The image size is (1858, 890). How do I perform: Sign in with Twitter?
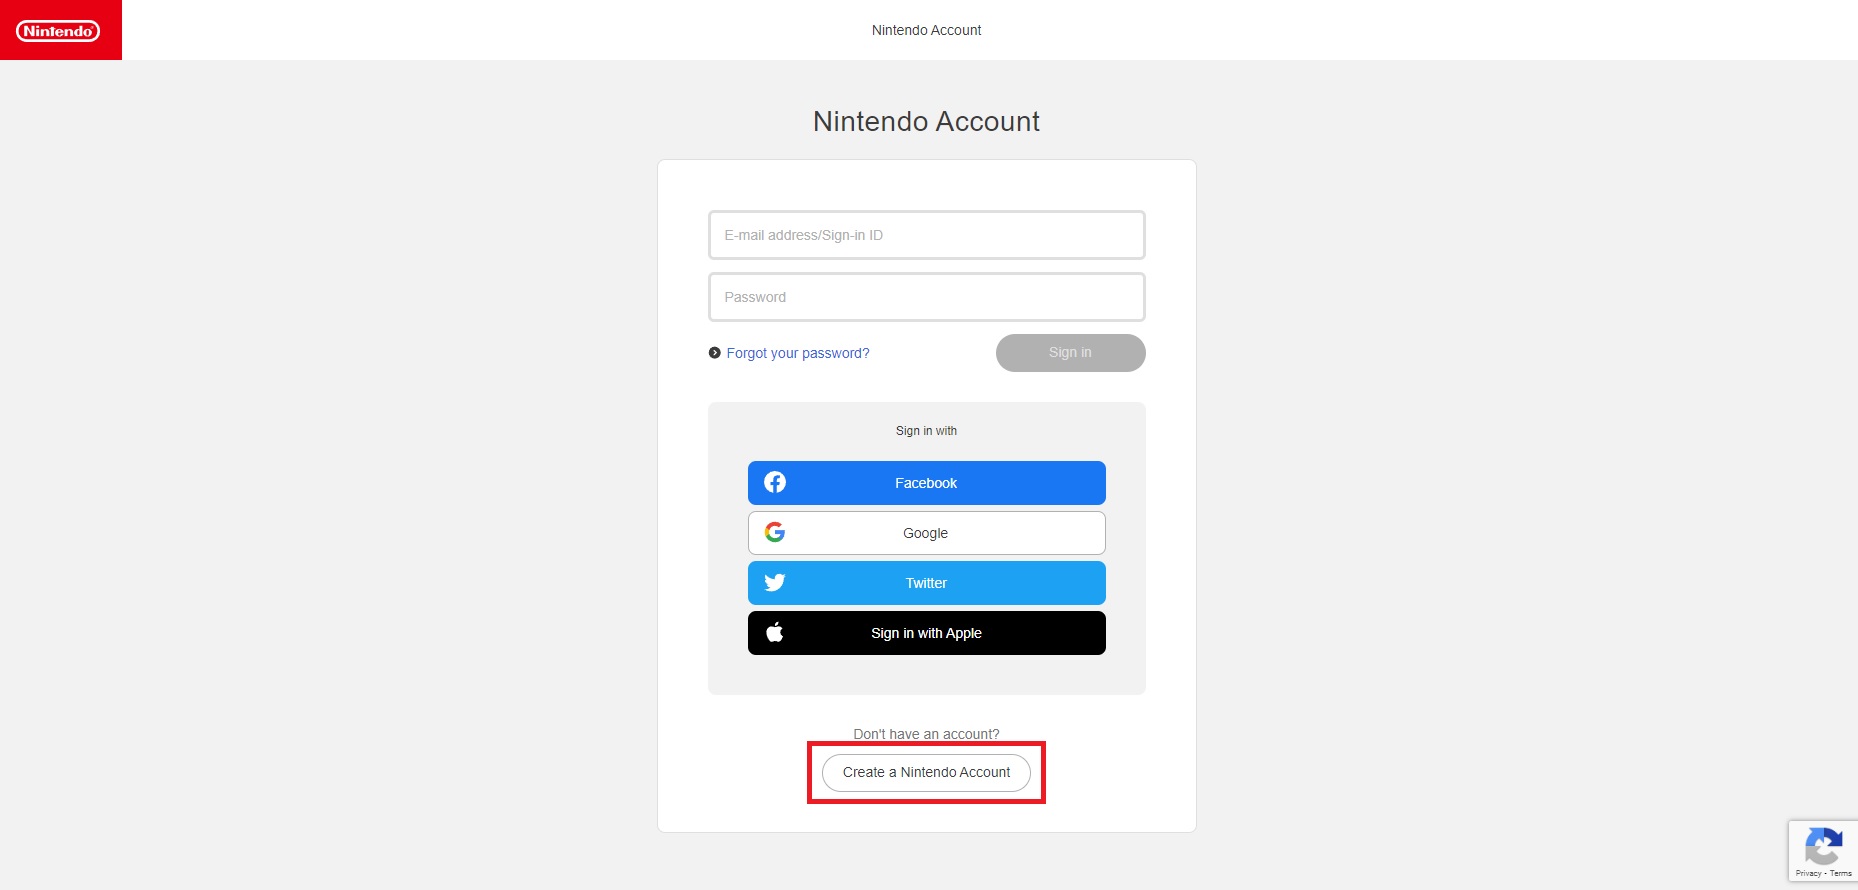coord(926,582)
